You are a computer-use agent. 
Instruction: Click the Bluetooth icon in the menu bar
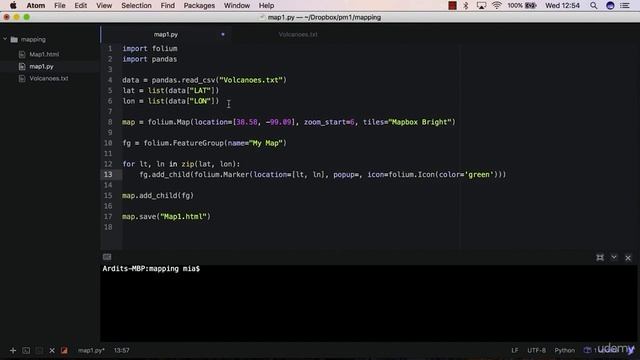(x=466, y=5)
